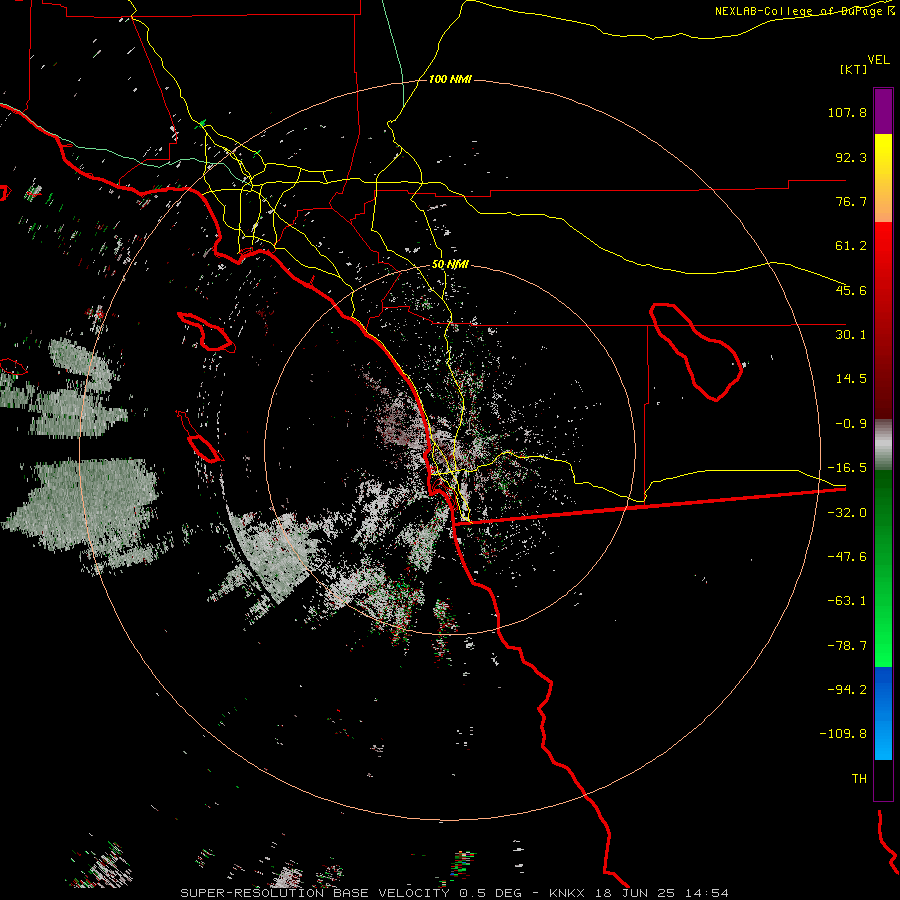900x900 pixels.
Task: Click the blue segment of velocity color bar
Action: pyautogui.click(x=883, y=713)
